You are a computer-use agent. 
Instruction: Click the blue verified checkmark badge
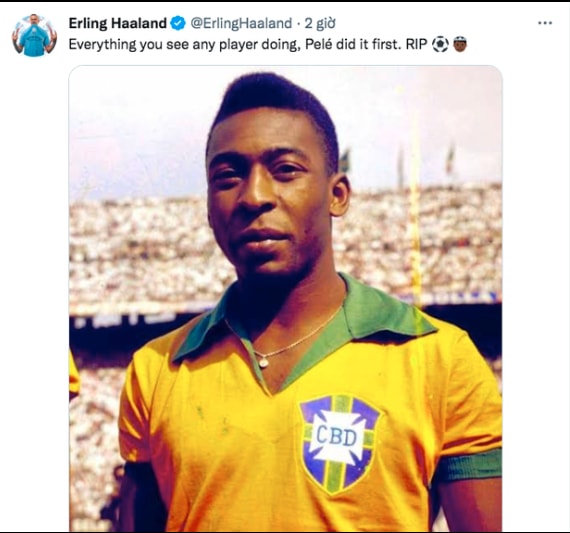click(x=178, y=23)
